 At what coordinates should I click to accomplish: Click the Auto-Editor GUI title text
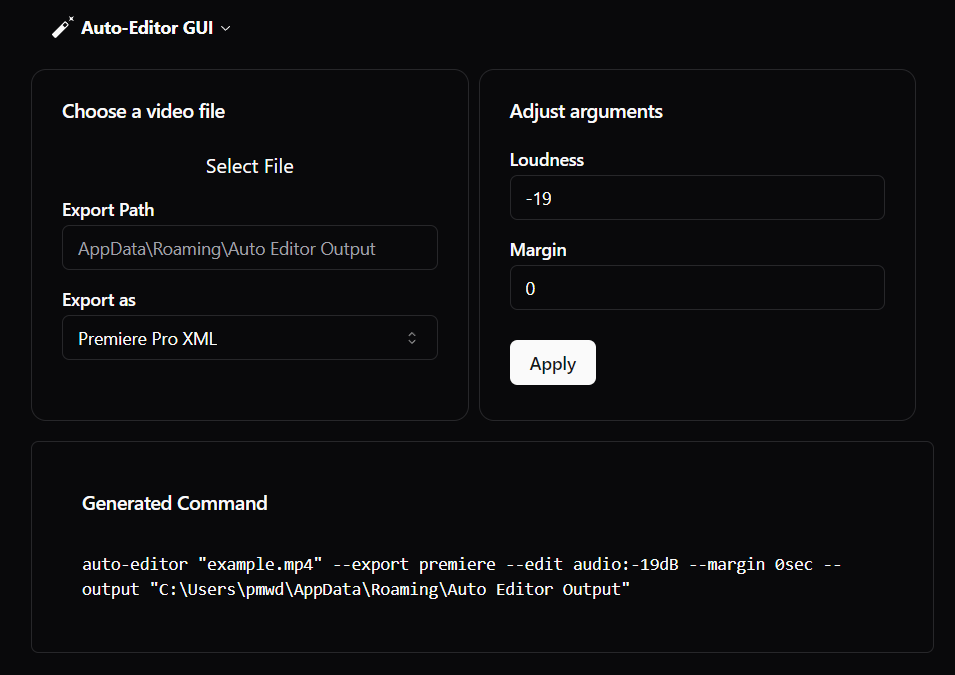pyautogui.click(x=147, y=28)
